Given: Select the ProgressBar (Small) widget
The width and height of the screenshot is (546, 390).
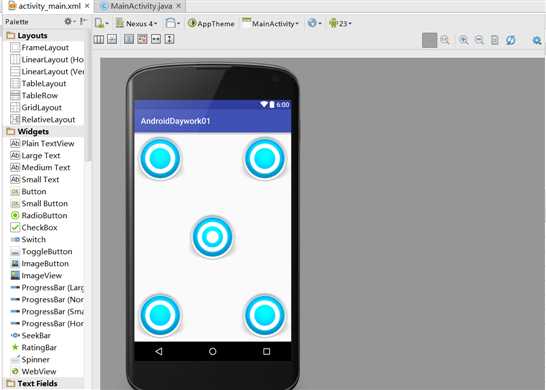Looking at the screenshot, I should point(47,311).
